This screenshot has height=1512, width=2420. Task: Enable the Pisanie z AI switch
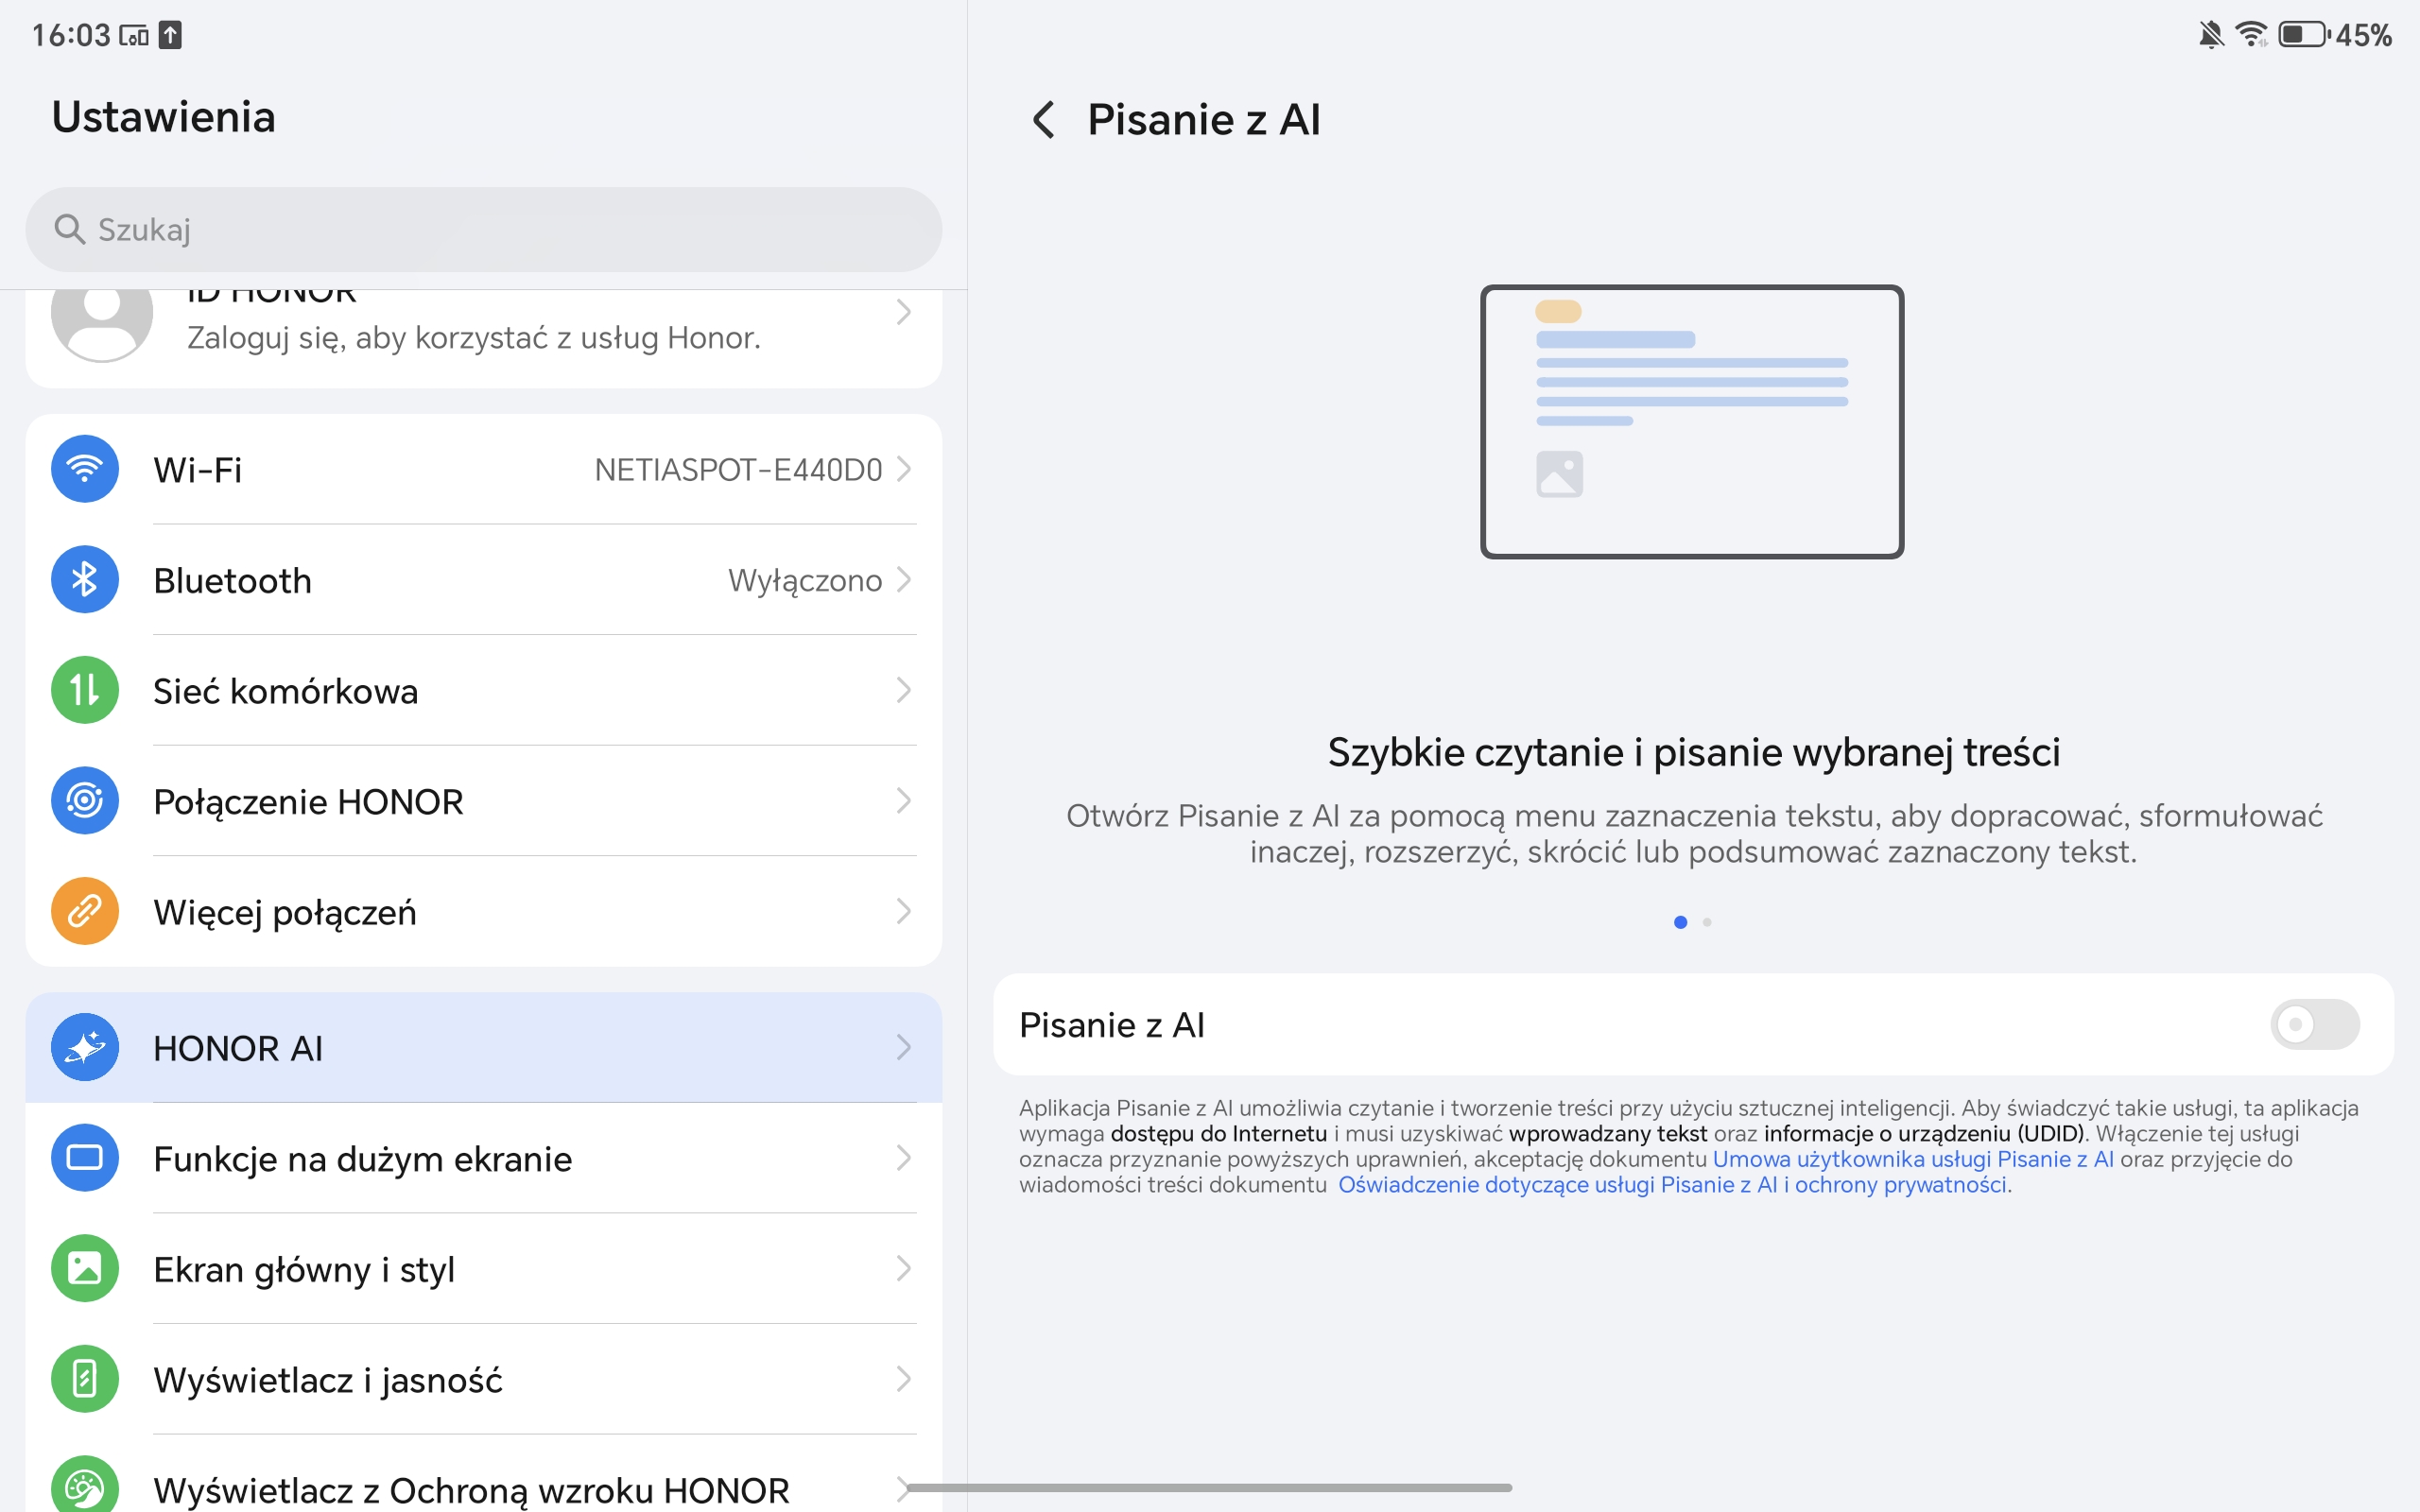click(x=2314, y=1024)
